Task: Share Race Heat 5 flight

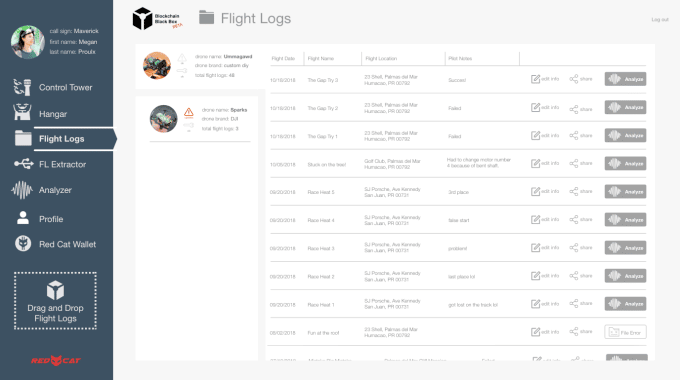Action: click(x=581, y=191)
